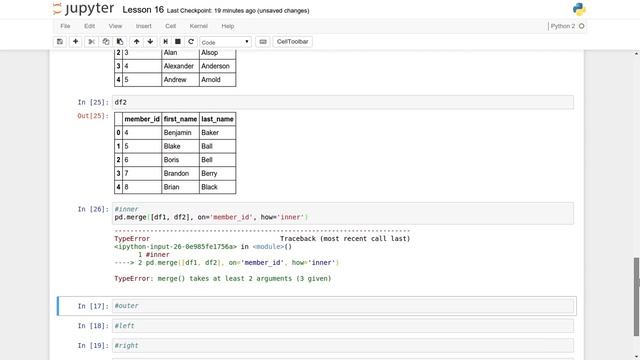Click the Brandon table cell
Image resolution: width=640 pixels, height=360 pixels.
[x=180, y=173]
